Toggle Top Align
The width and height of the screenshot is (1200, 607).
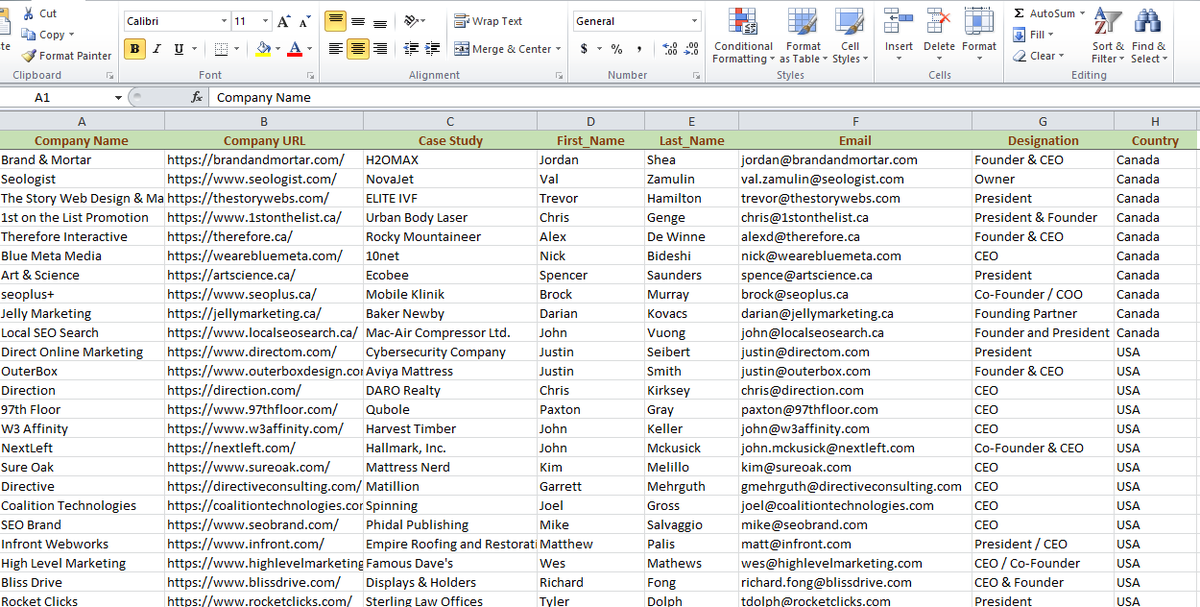coord(336,21)
